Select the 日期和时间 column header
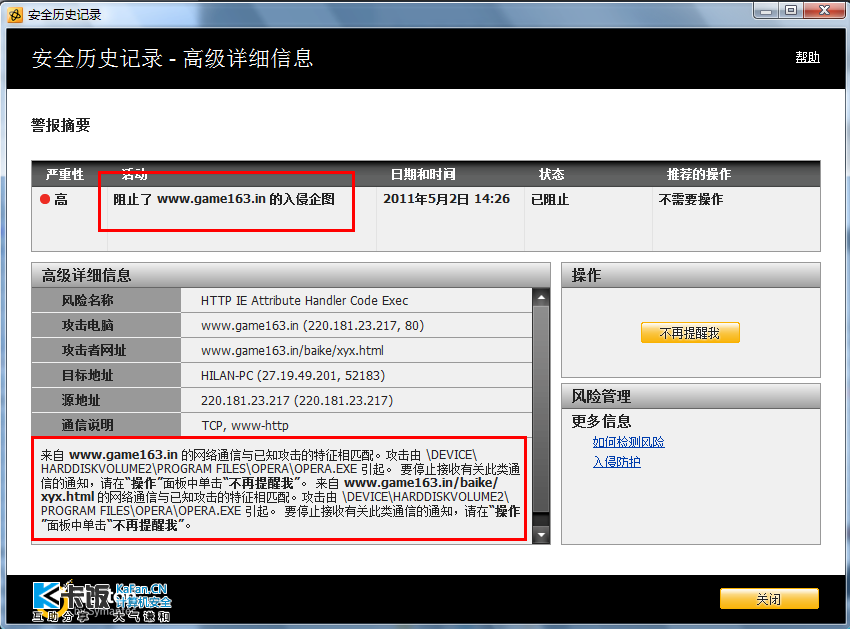This screenshot has width=850, height=629. (x=423, y=174)
